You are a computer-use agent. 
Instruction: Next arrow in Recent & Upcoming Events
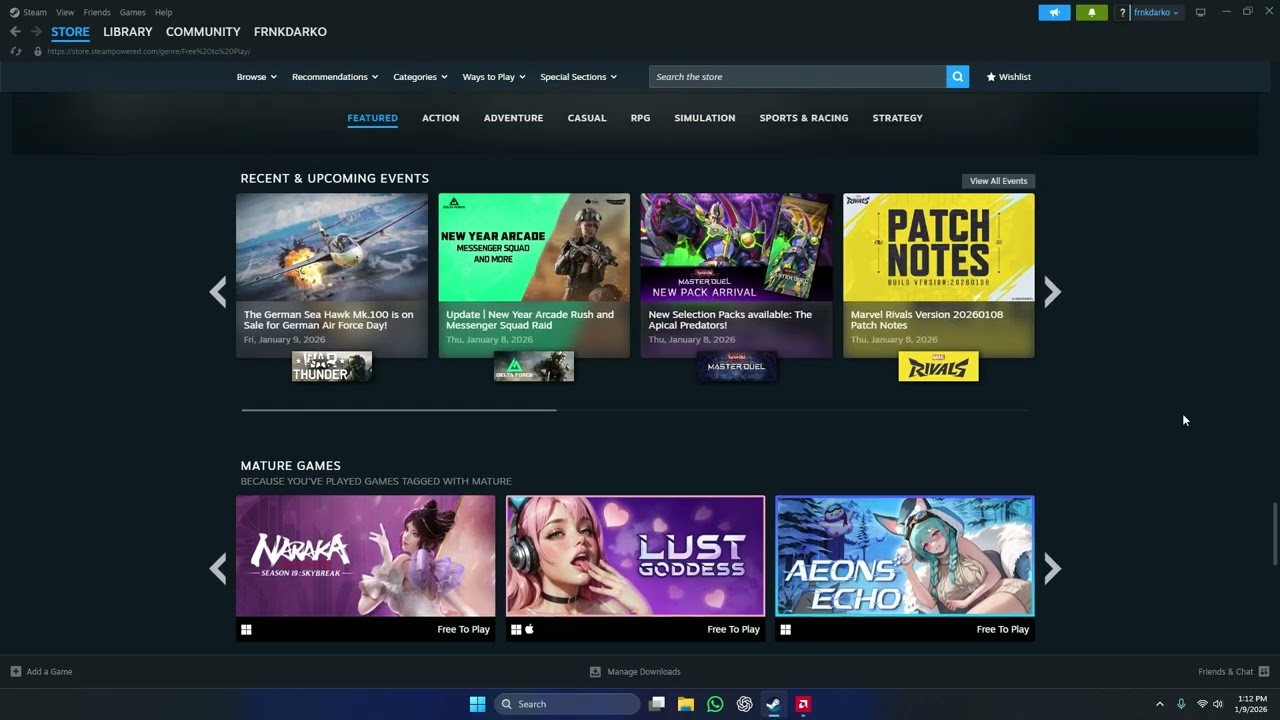click(1052, 291)
